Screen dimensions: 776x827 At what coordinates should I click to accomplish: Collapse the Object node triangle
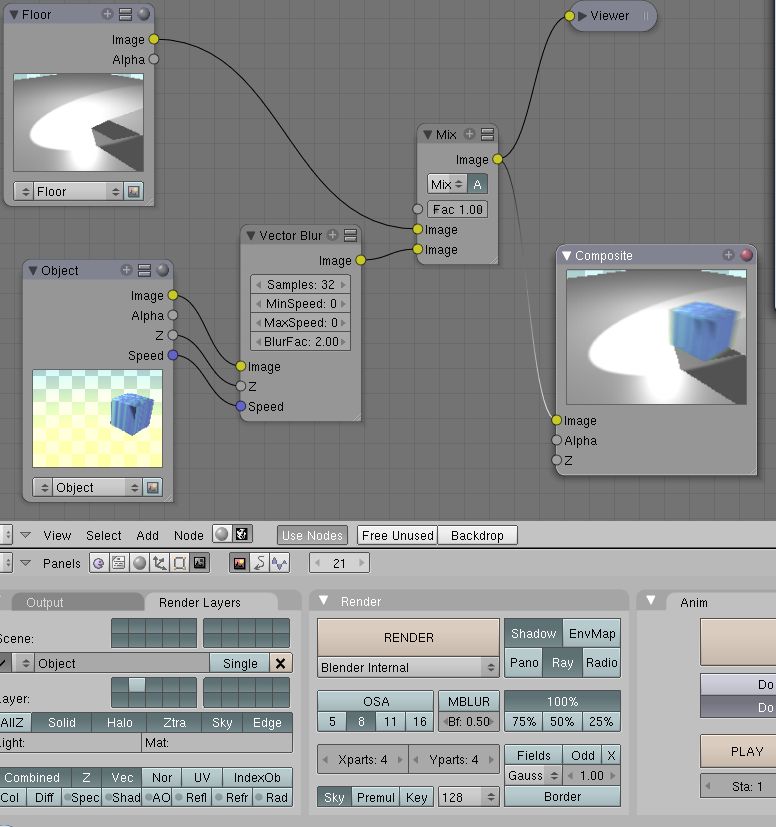33,271
